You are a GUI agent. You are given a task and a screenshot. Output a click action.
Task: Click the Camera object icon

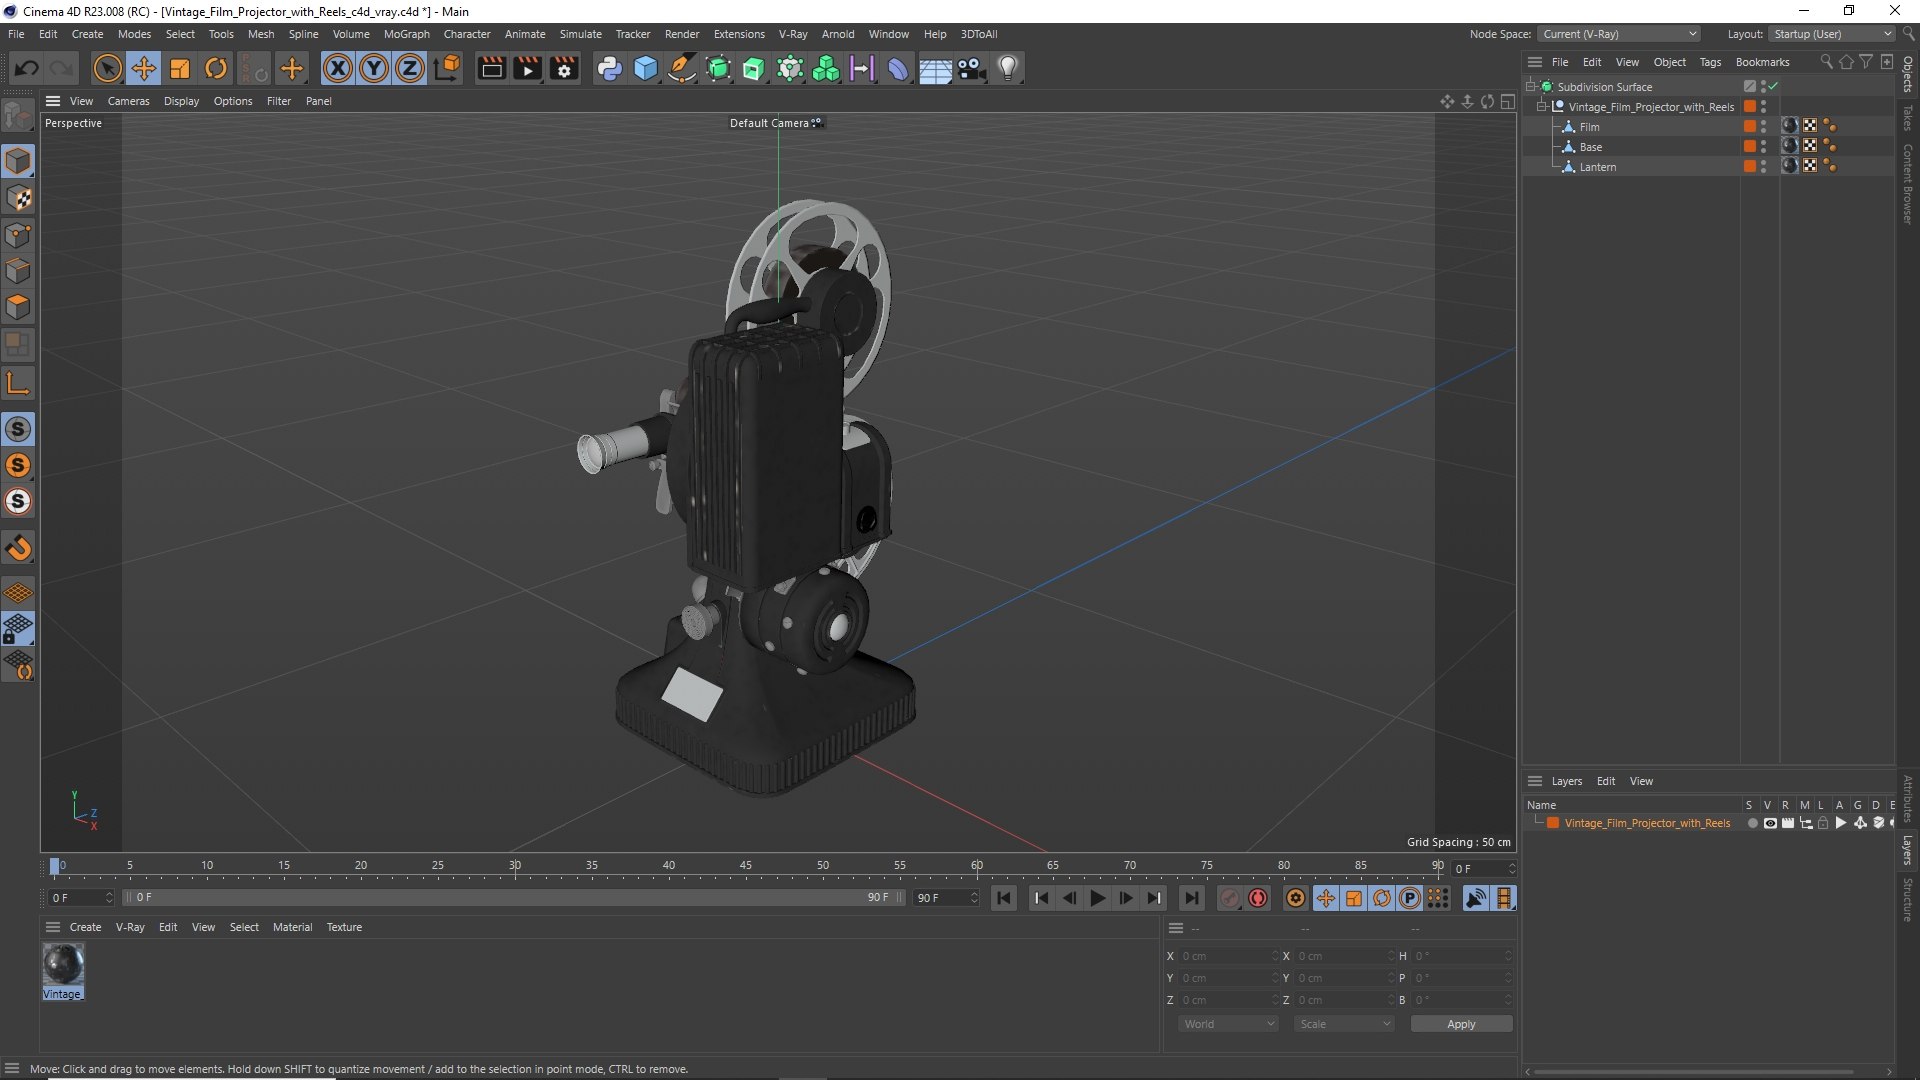coord(971,68)
